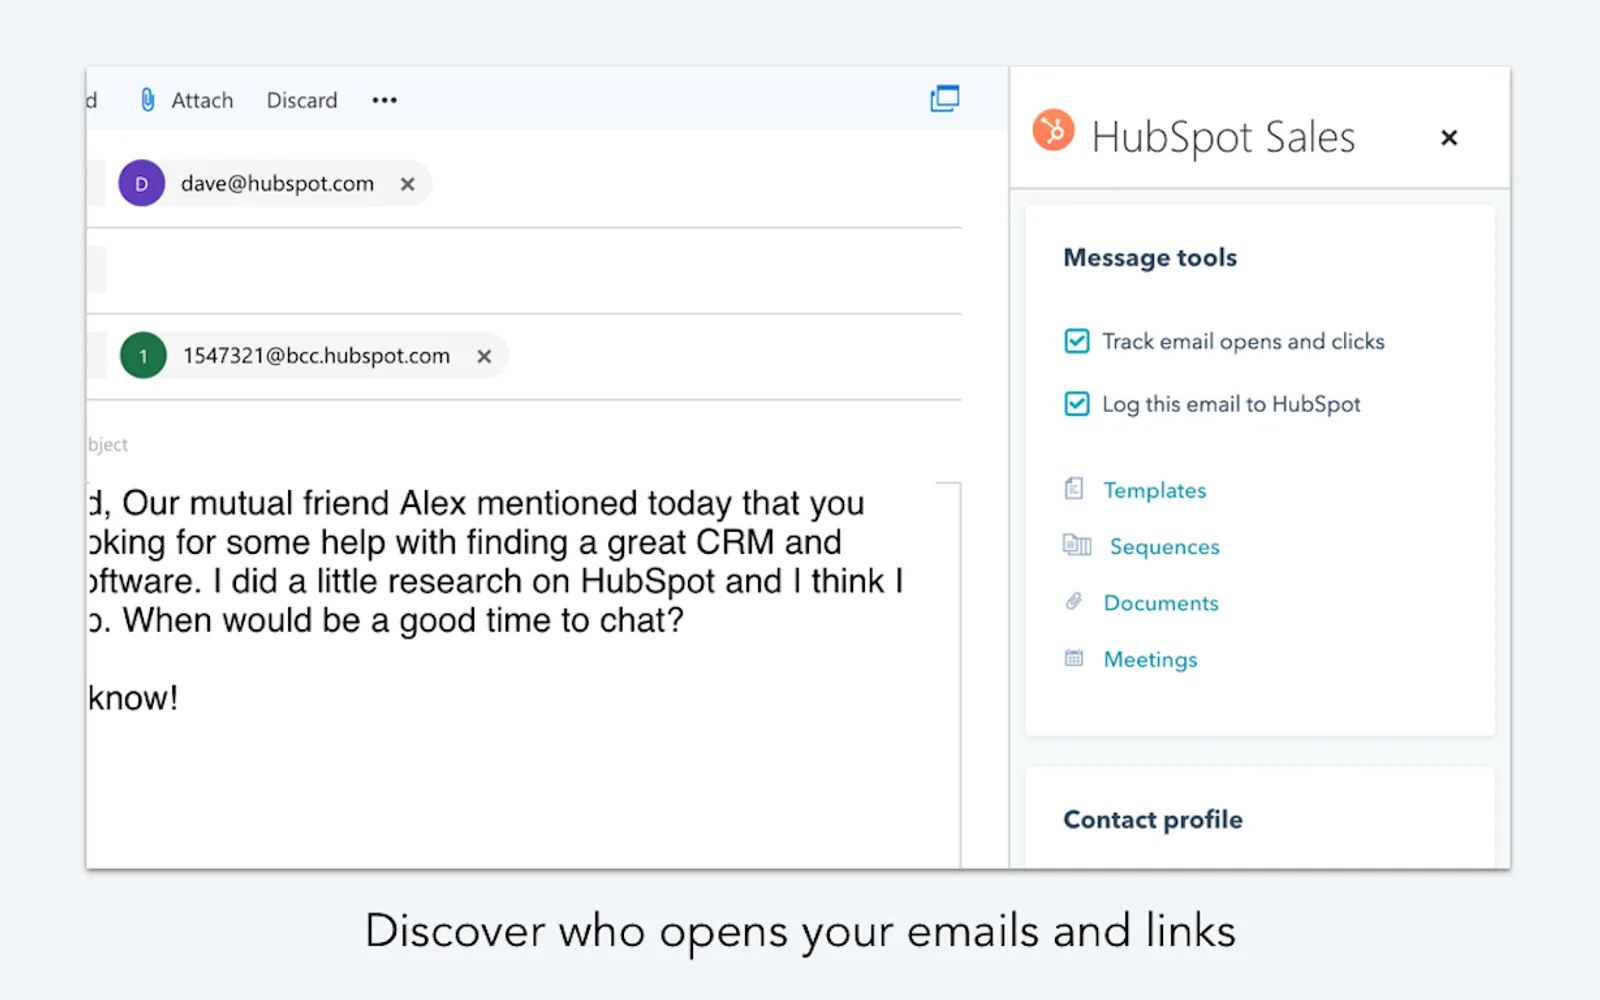Click the green 1 avatar
The image size is (1600, 1000).
click(143, 355)
